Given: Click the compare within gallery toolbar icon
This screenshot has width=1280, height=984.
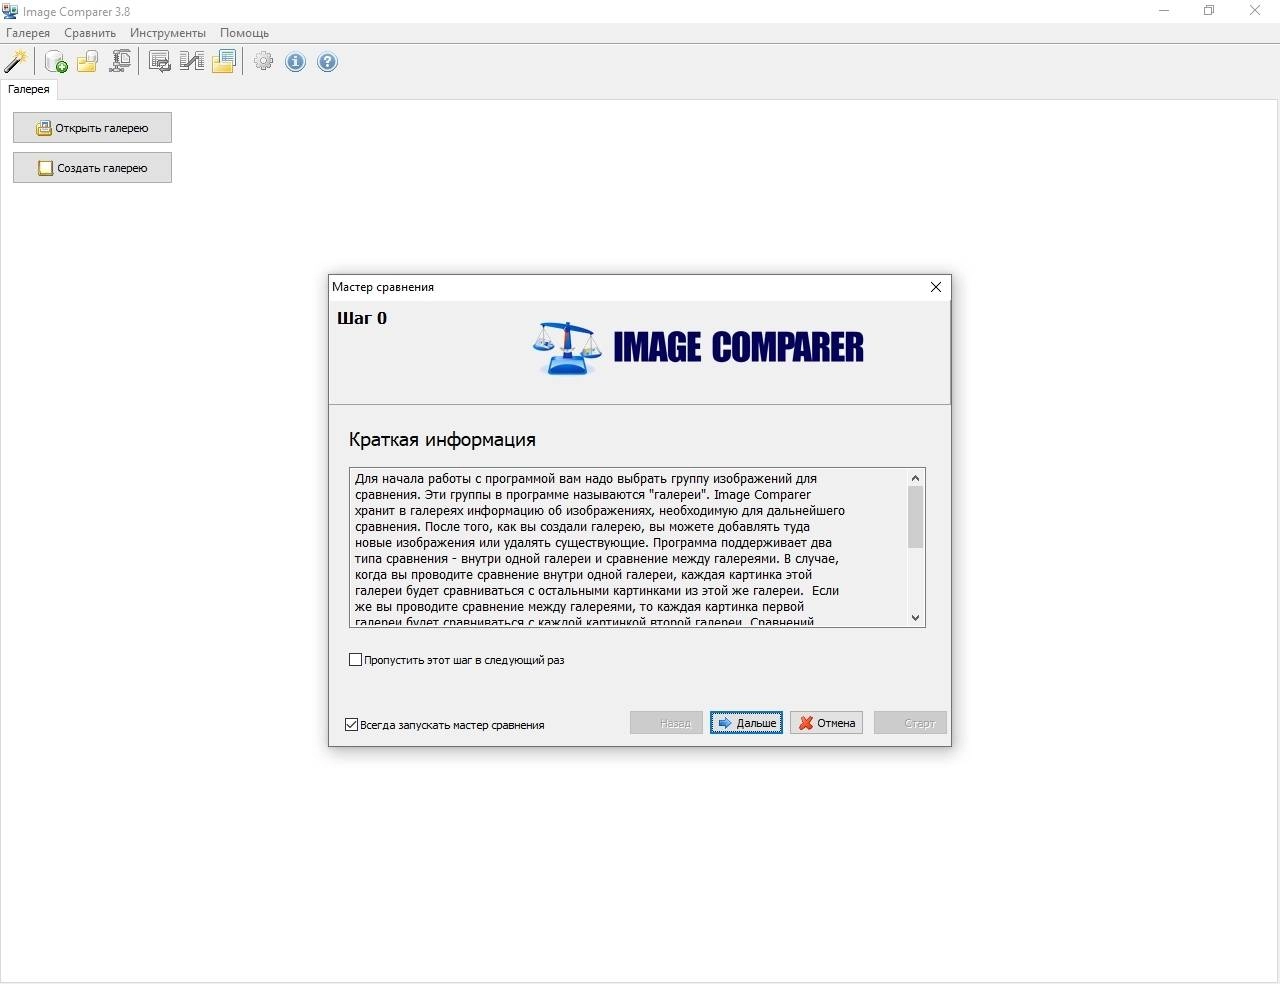Looking at the screenshot, I should click(x=159, y=62).
